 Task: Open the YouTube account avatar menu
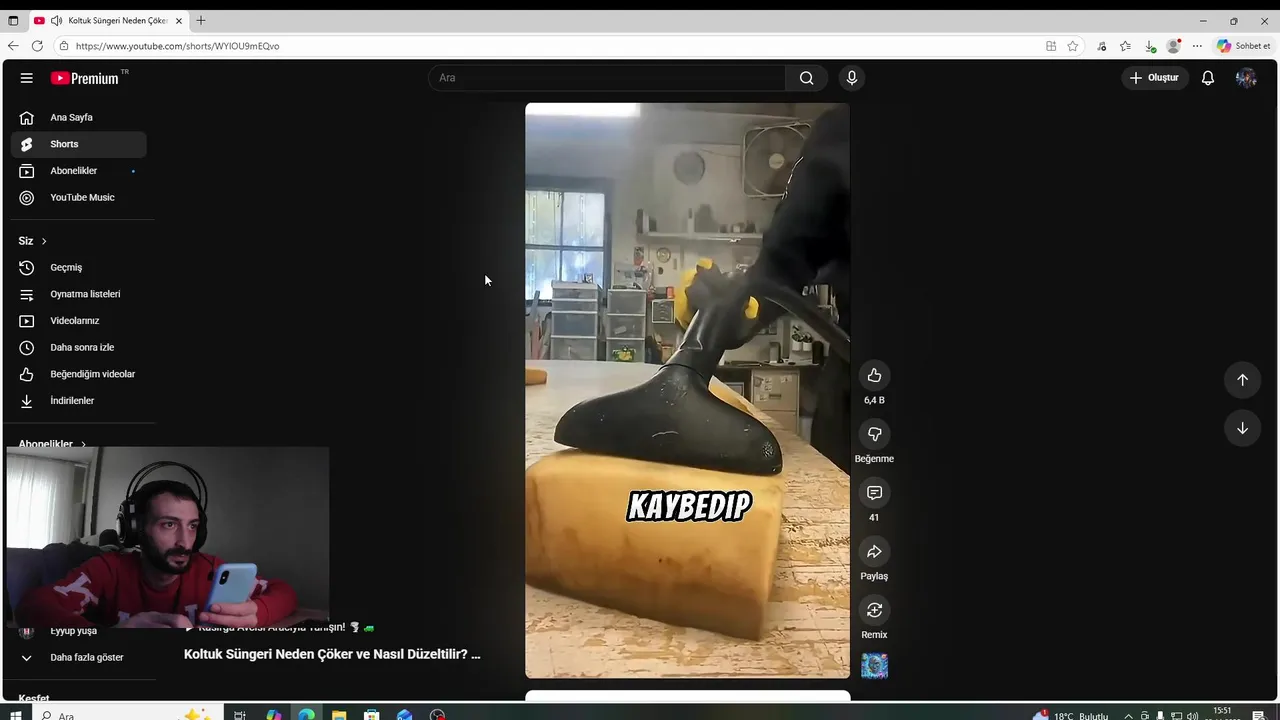click(x=1246, y=78)
